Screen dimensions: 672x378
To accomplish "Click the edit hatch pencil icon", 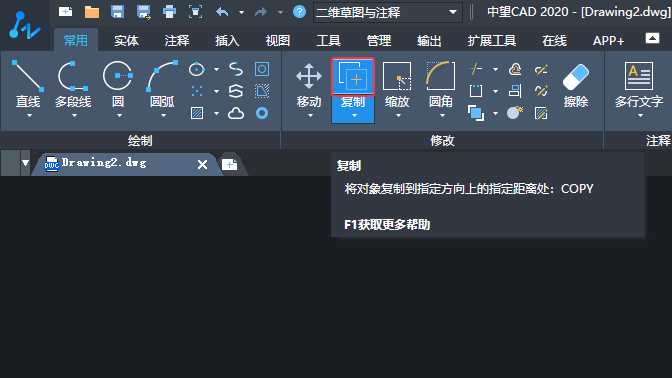I will pyautogui.click(x=541, y=113).
